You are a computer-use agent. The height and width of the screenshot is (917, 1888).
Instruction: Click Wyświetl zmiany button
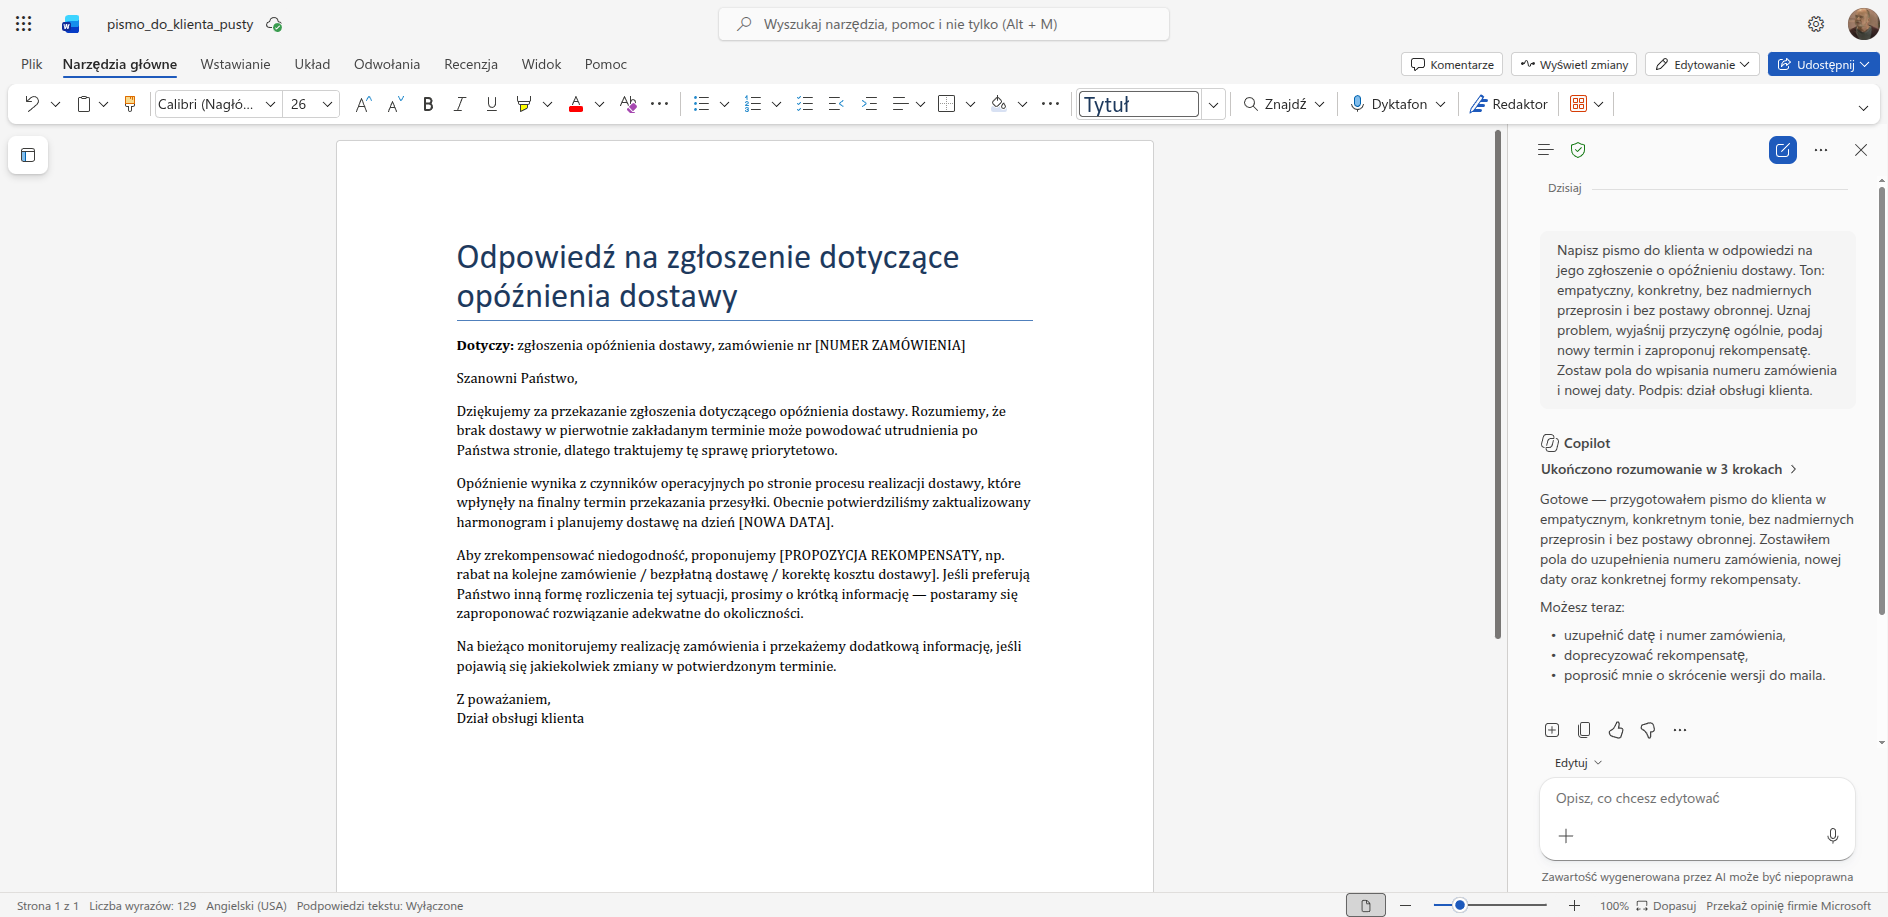tap(1574, 64)
